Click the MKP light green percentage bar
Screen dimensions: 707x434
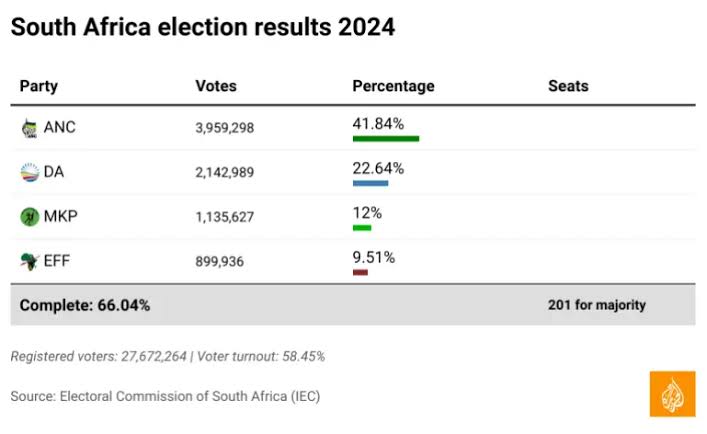(362, 228)
